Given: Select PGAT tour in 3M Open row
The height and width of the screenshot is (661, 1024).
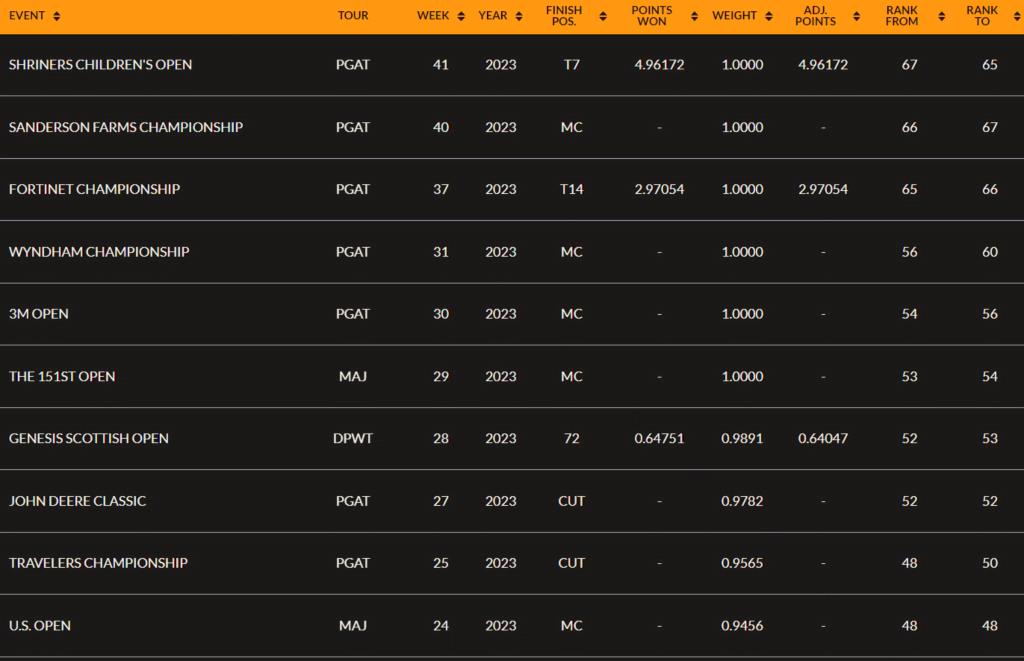Looking at the screenshot, I should [353, 314].
